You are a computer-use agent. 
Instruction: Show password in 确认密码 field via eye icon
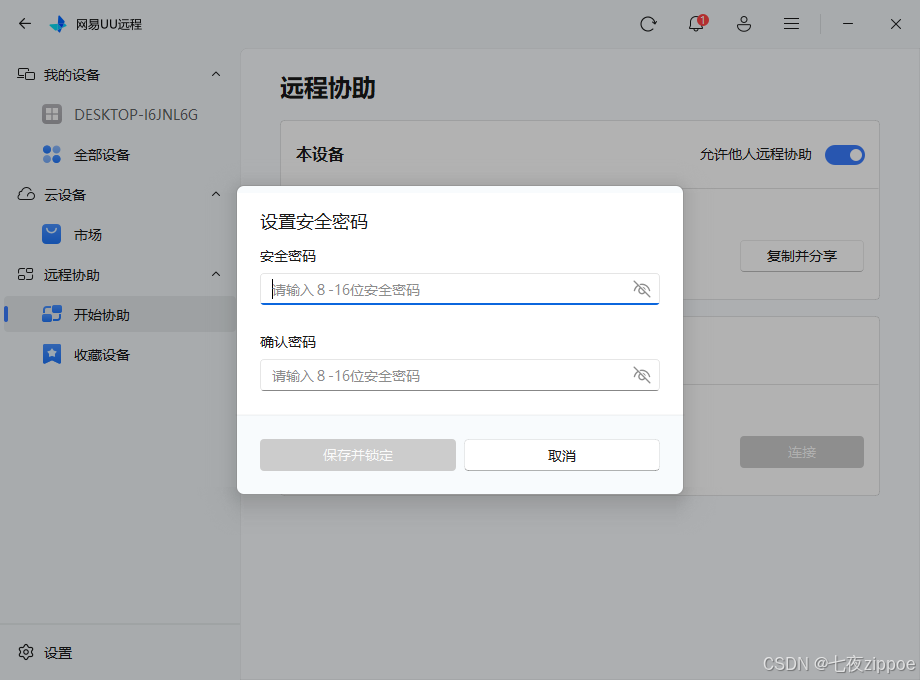[642, 374]
